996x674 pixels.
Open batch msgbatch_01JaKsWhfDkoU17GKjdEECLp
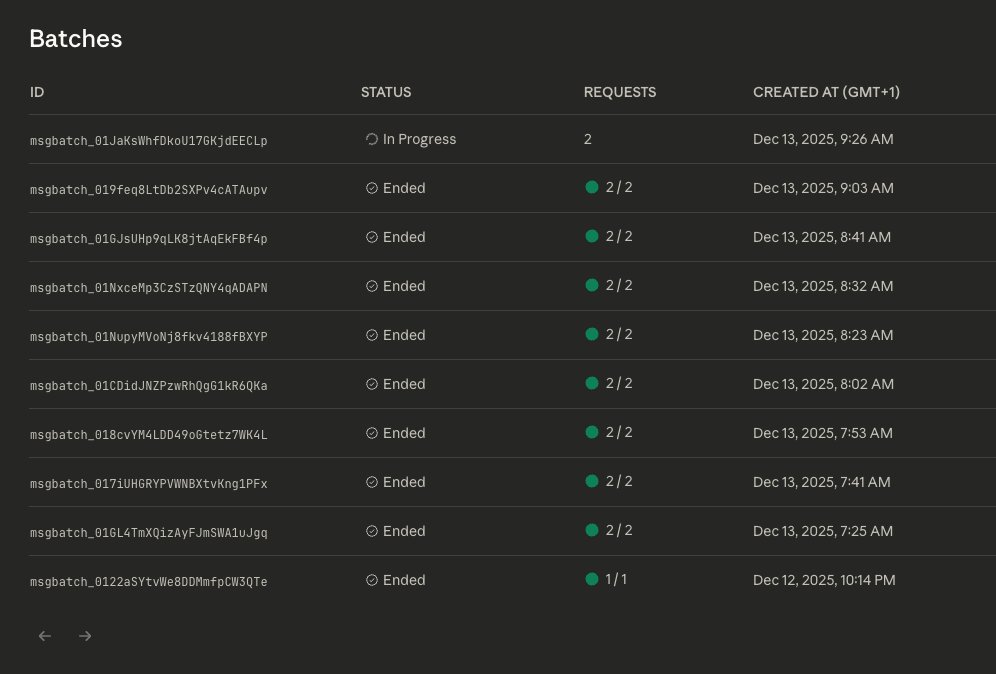point(149,140)
